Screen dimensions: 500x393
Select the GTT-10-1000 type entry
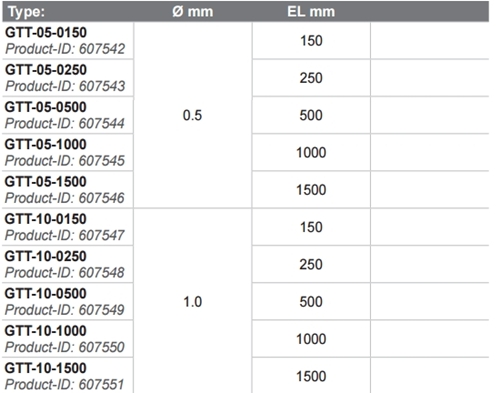[46, 331]
